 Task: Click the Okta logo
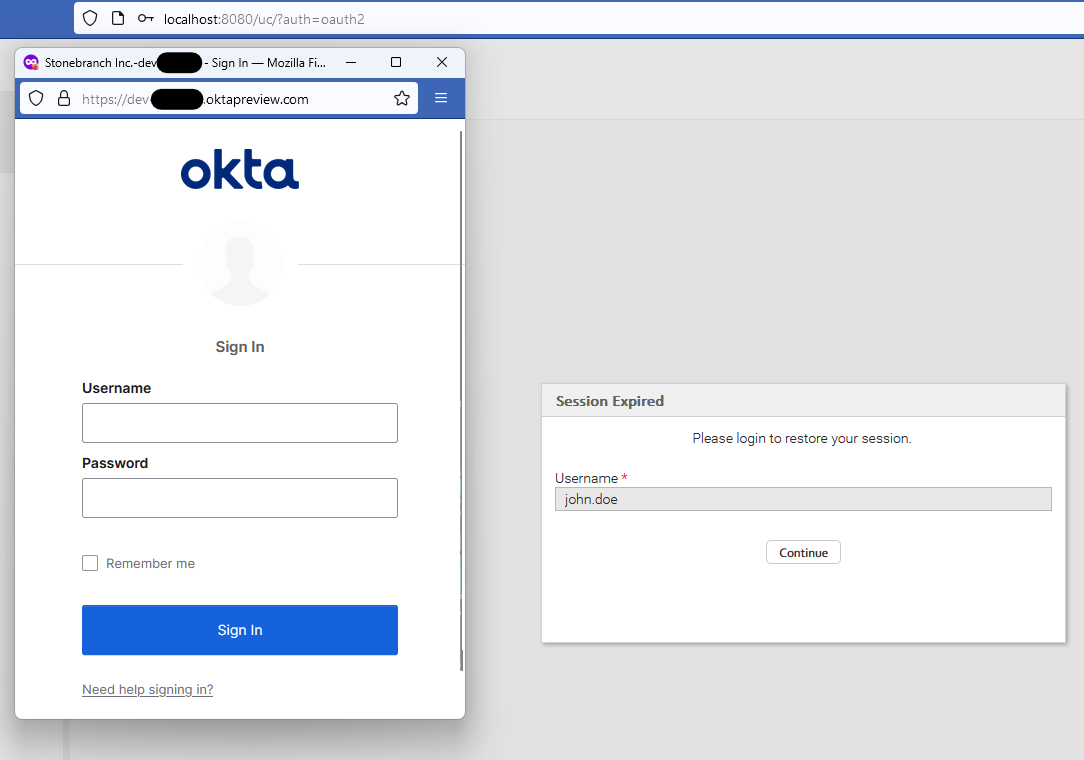[240, 171]
